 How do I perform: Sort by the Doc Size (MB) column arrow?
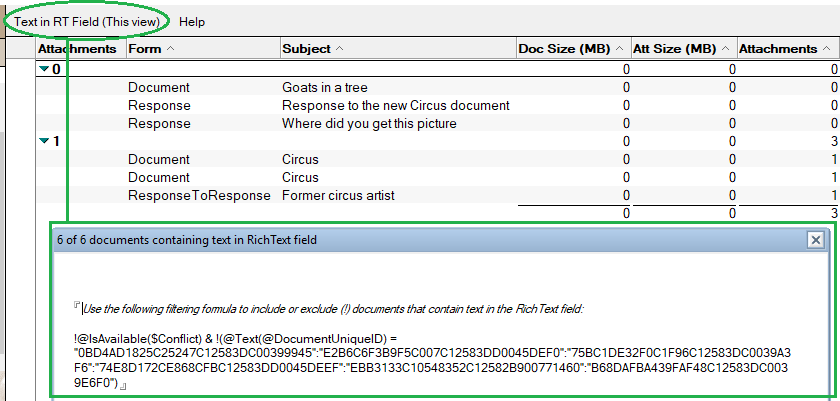click(620, 49)
